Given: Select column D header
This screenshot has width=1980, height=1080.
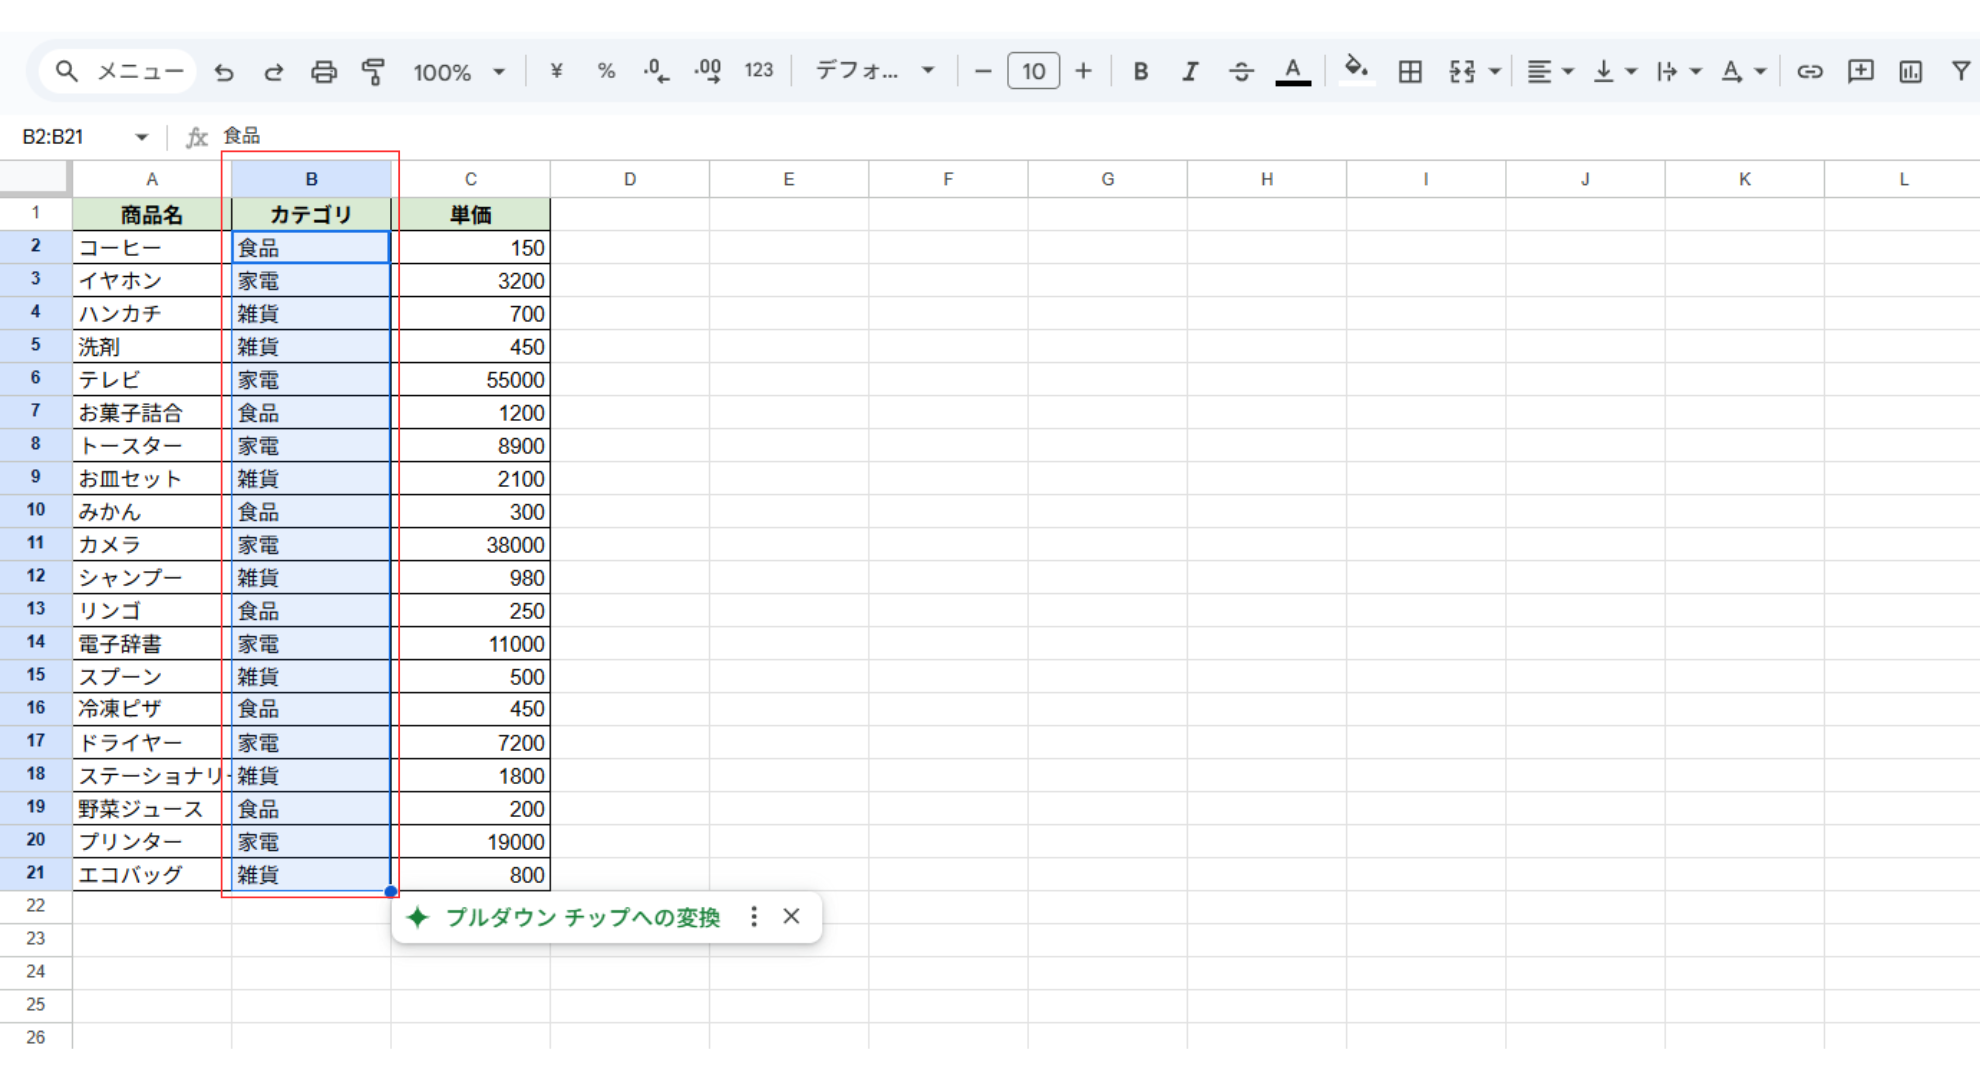Looking at the screenshot, I should coord(629,179).
